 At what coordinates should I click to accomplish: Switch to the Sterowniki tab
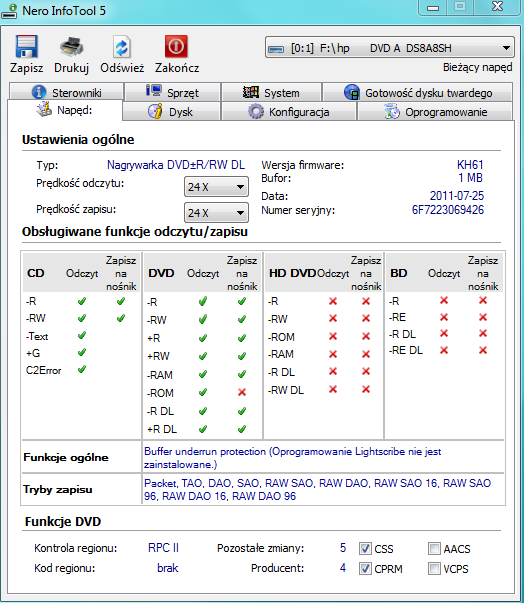[66, 92]
